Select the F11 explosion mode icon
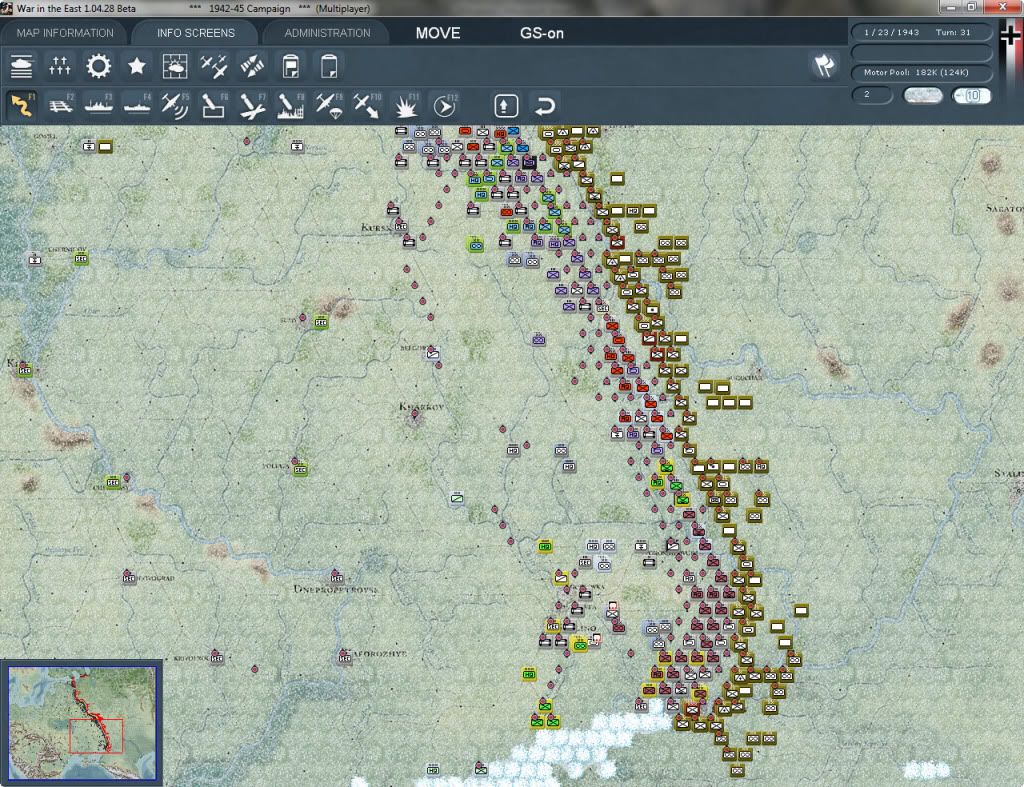Viewport: 1024px width, 787px height. tap(406, 106)
